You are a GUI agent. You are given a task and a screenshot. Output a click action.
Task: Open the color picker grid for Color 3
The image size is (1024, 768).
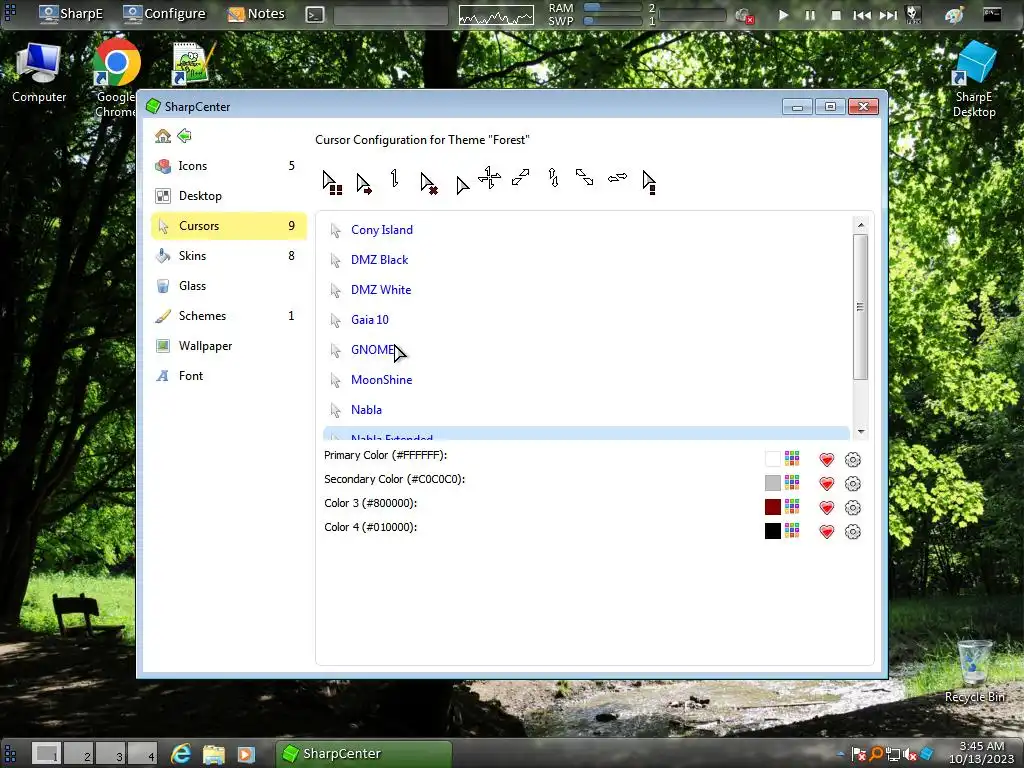click(x=792, y=506)
